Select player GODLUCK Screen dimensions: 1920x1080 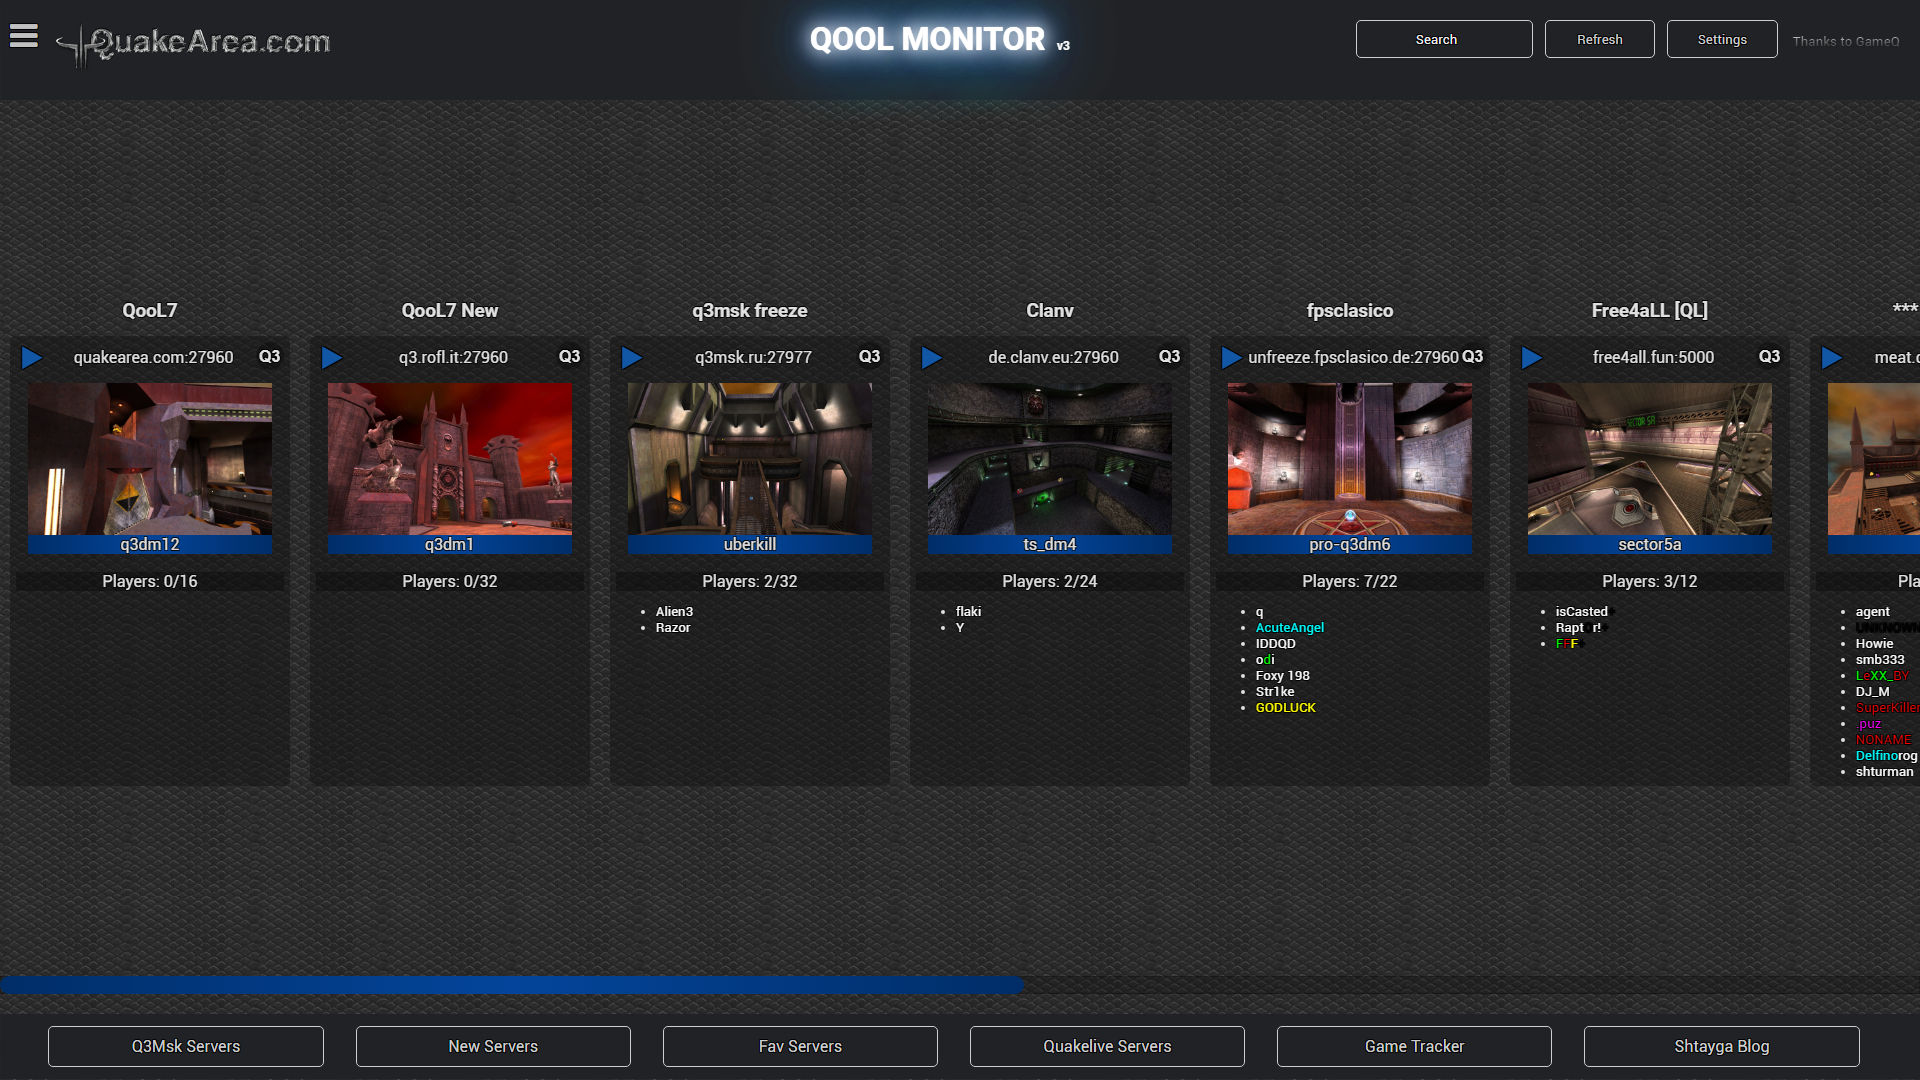[x=1286, y=708]
